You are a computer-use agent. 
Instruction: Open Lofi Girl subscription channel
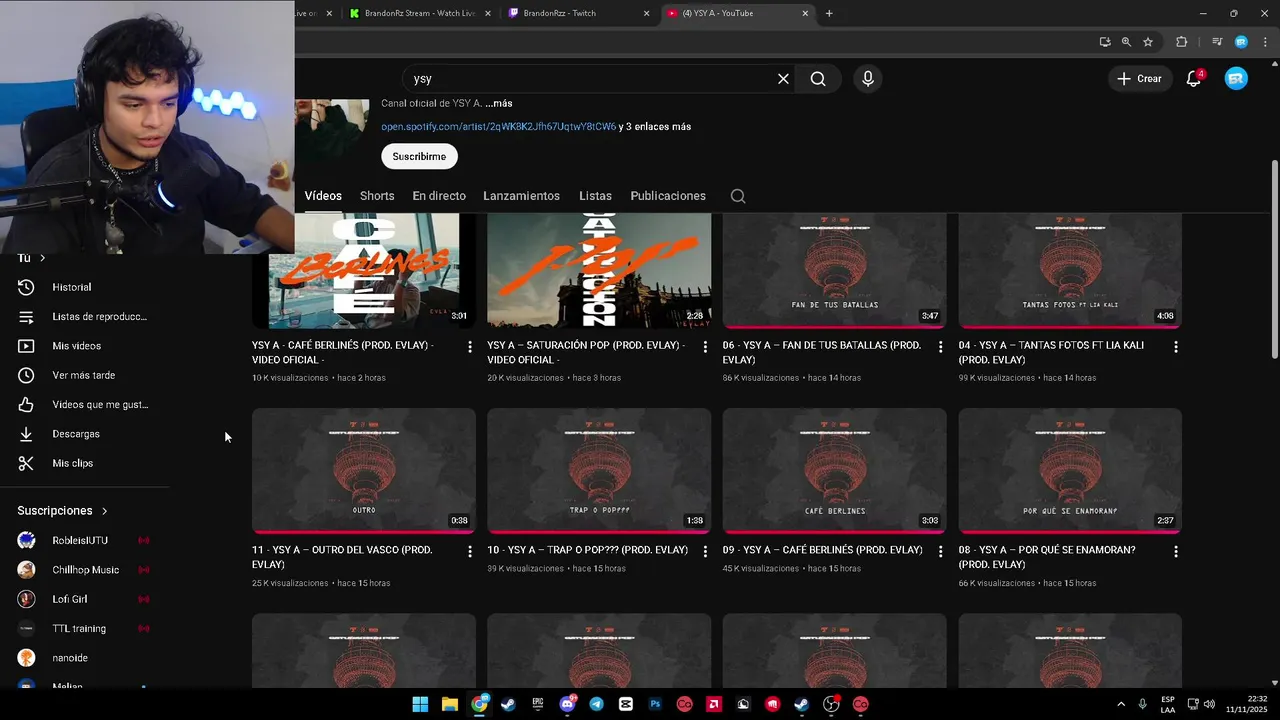click(x=85, y=599)
